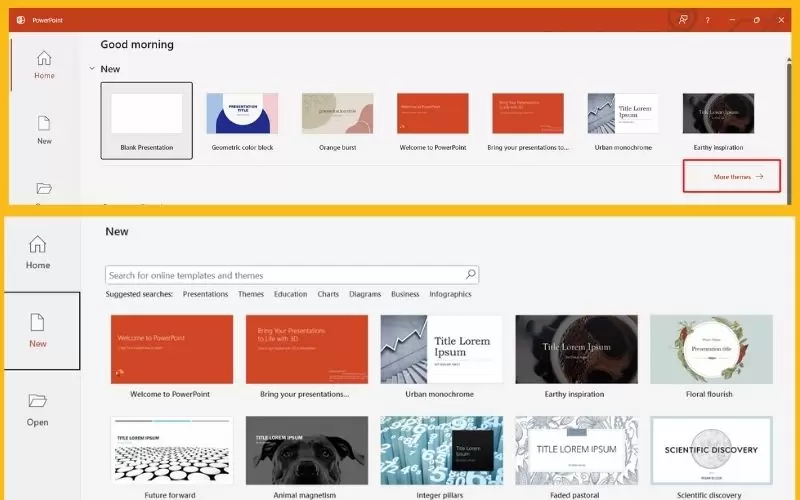Open folder icon in upper window sidebar
Screen dimensions: 800x500
(44, 188)
